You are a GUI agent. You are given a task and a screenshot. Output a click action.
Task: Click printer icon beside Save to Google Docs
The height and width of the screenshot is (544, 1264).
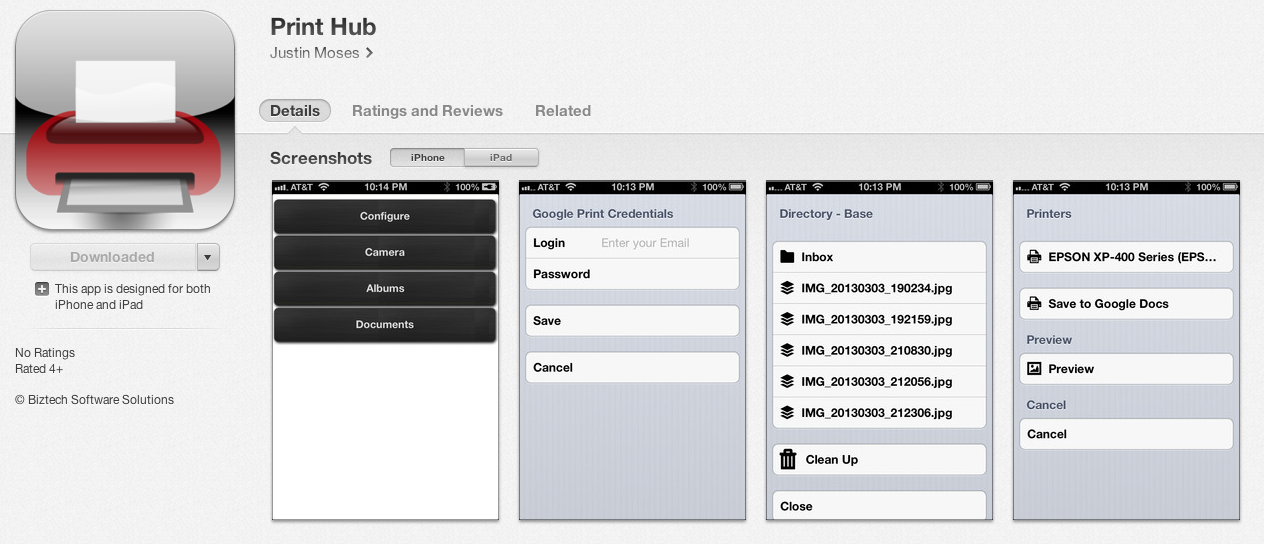click(1034, 304)
